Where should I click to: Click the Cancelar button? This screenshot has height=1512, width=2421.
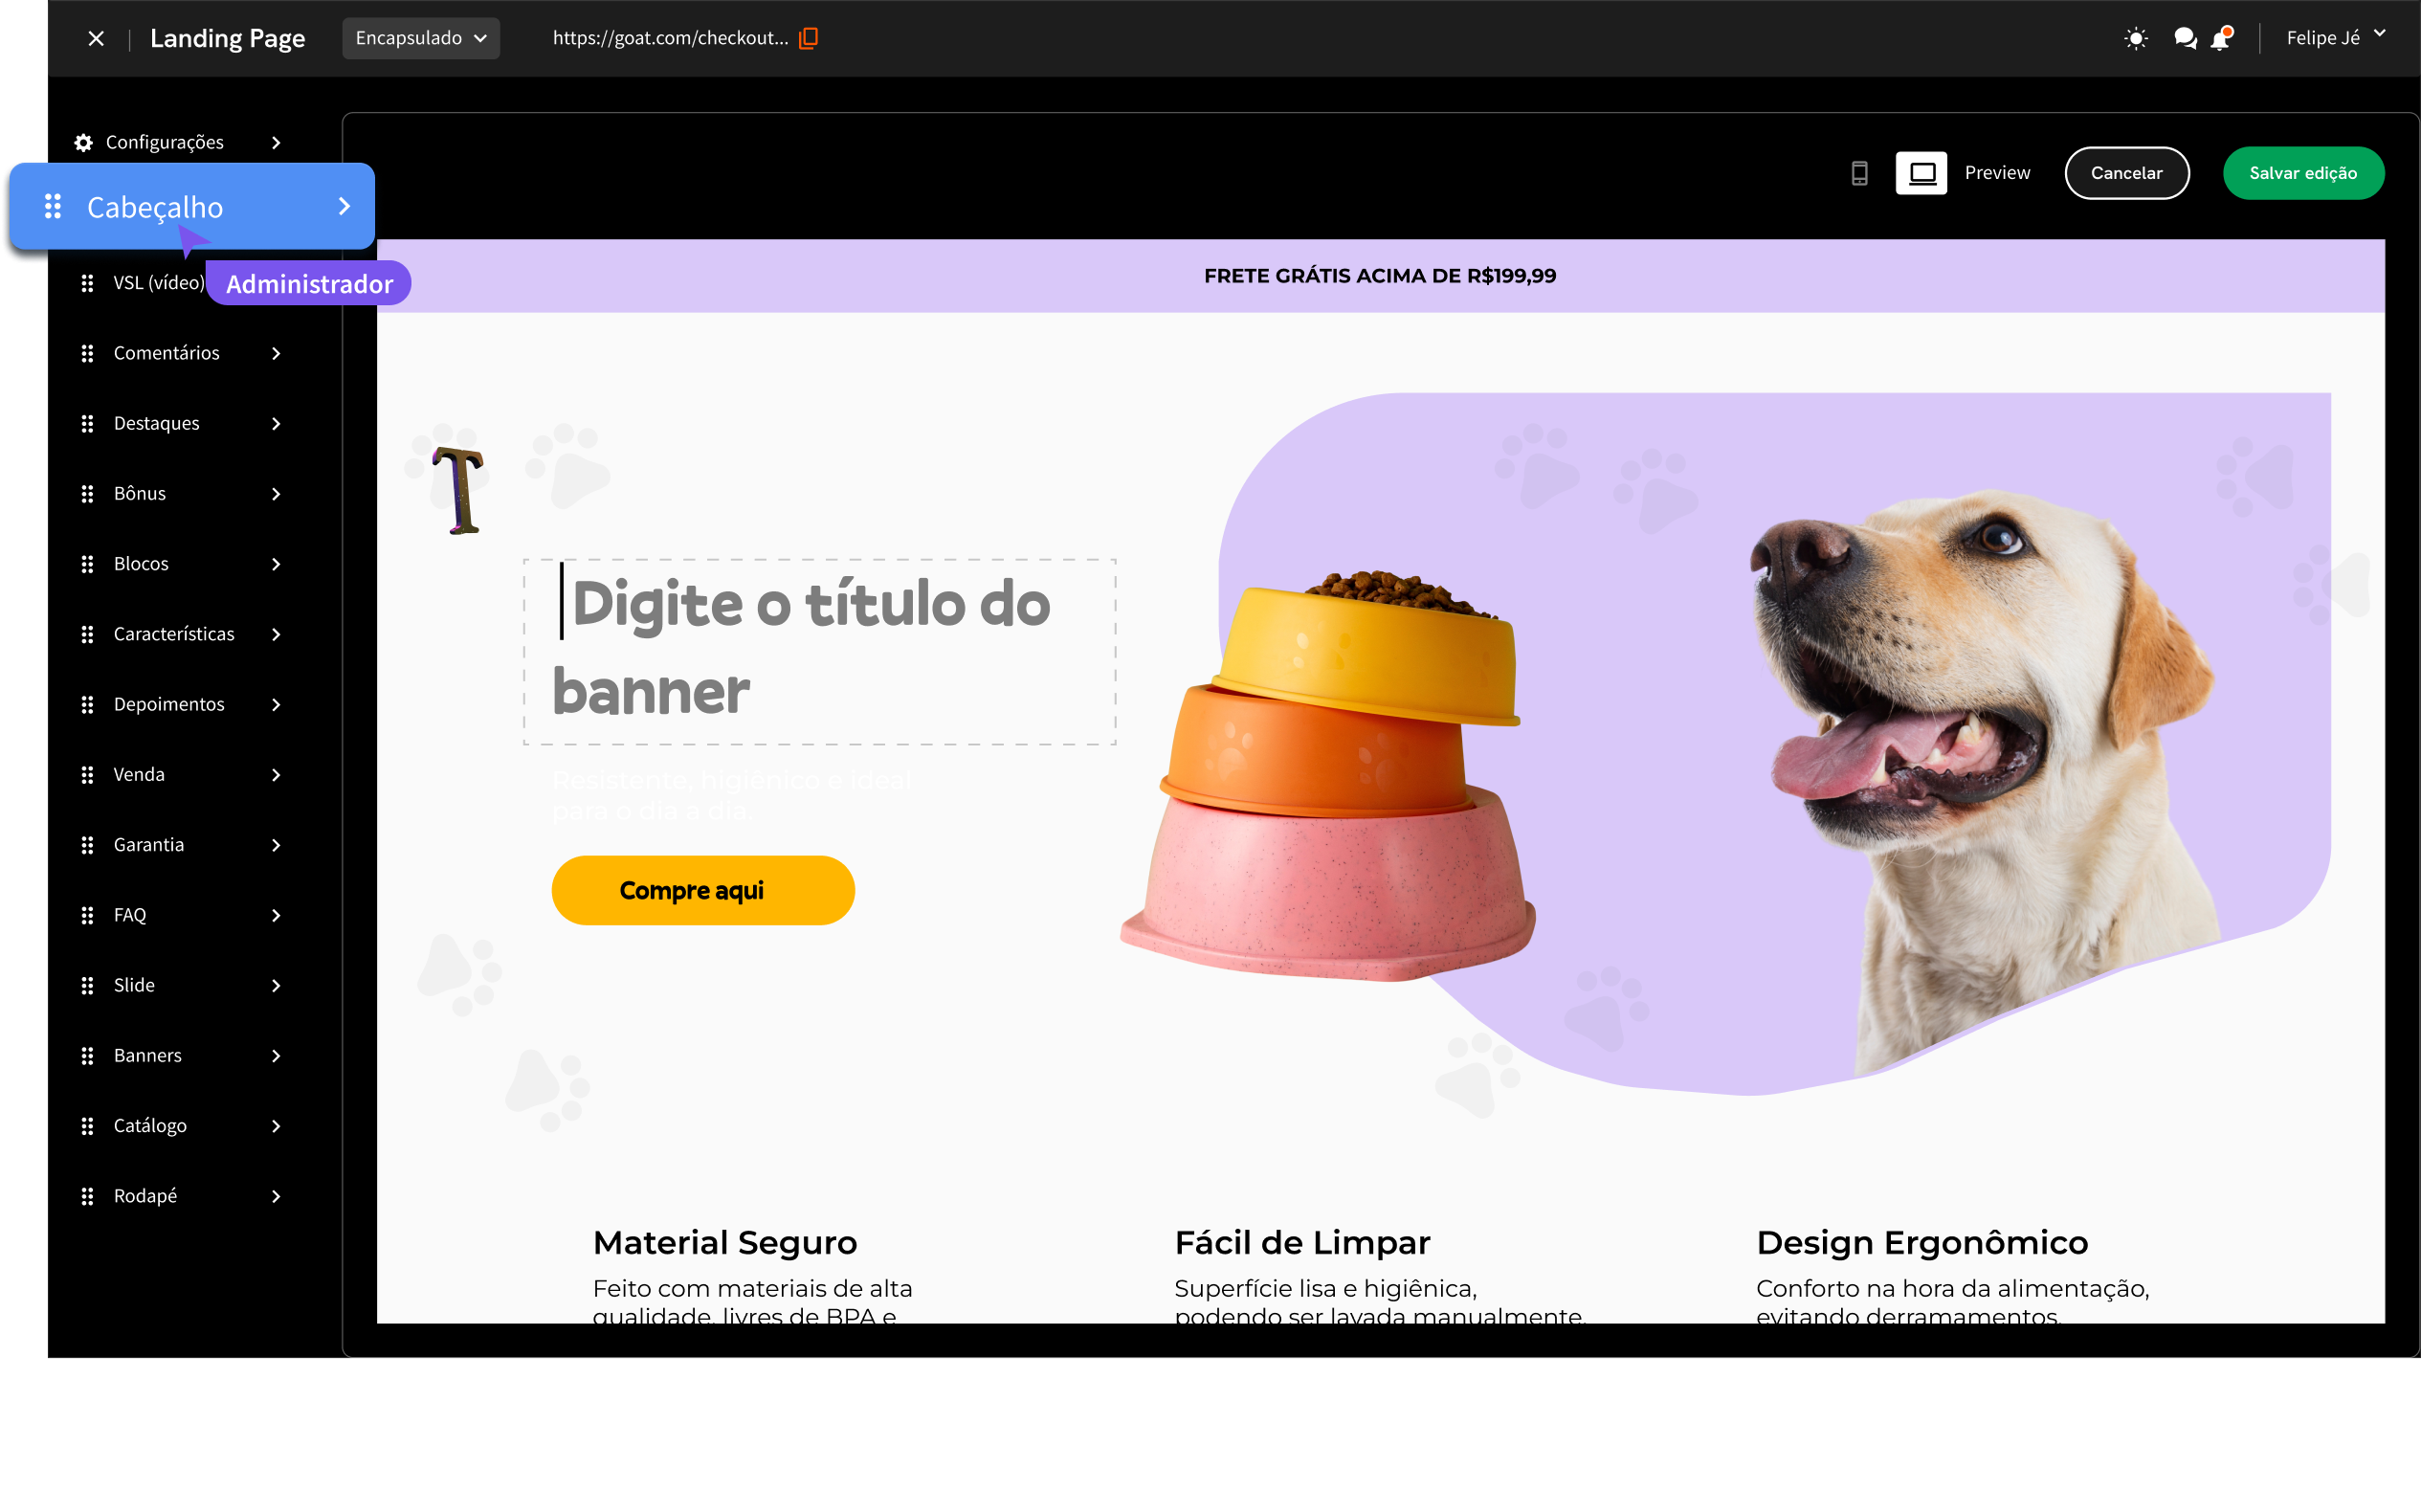[x=2126, y=173]
